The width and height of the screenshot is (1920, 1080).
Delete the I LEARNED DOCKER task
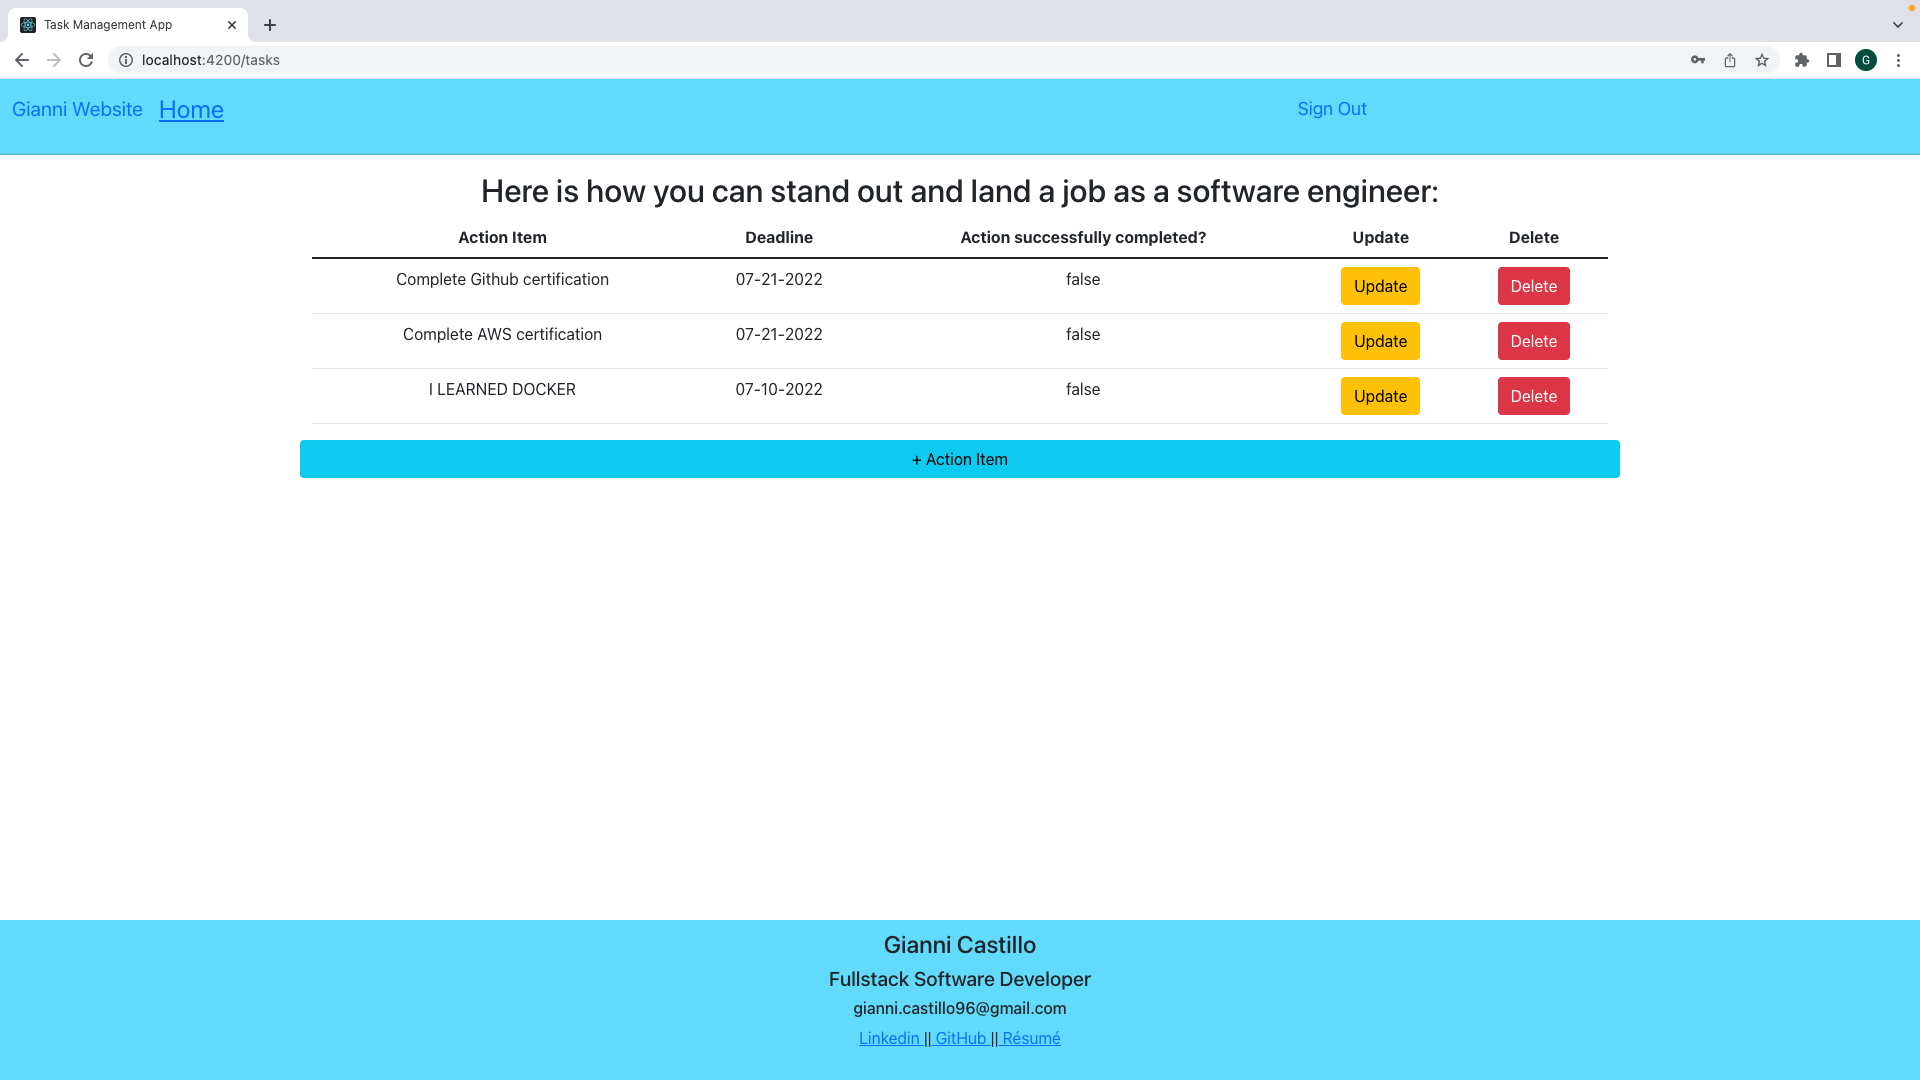pos(1533,396)
